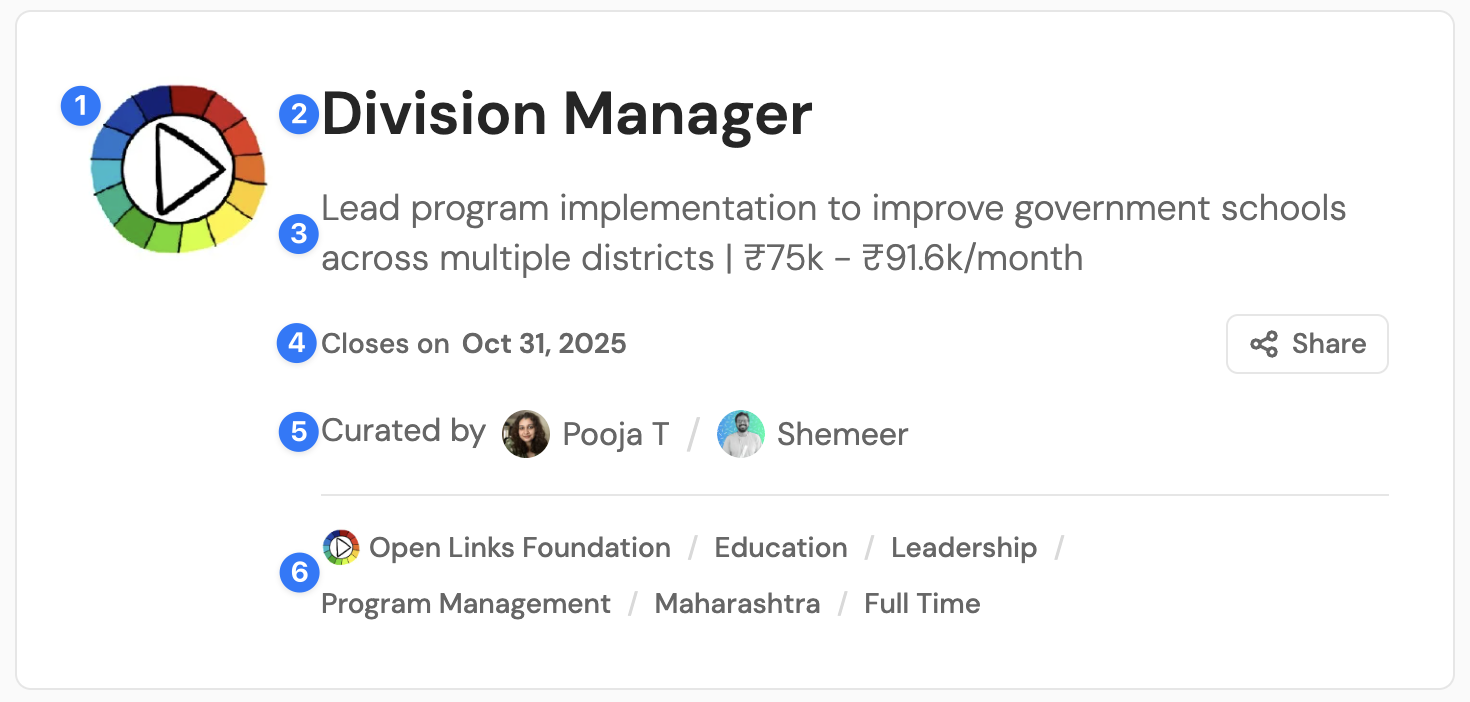Viewport: 1470px width, 702px height.
Task: Open Shemeer's profile photo
Action: [741, 434]
